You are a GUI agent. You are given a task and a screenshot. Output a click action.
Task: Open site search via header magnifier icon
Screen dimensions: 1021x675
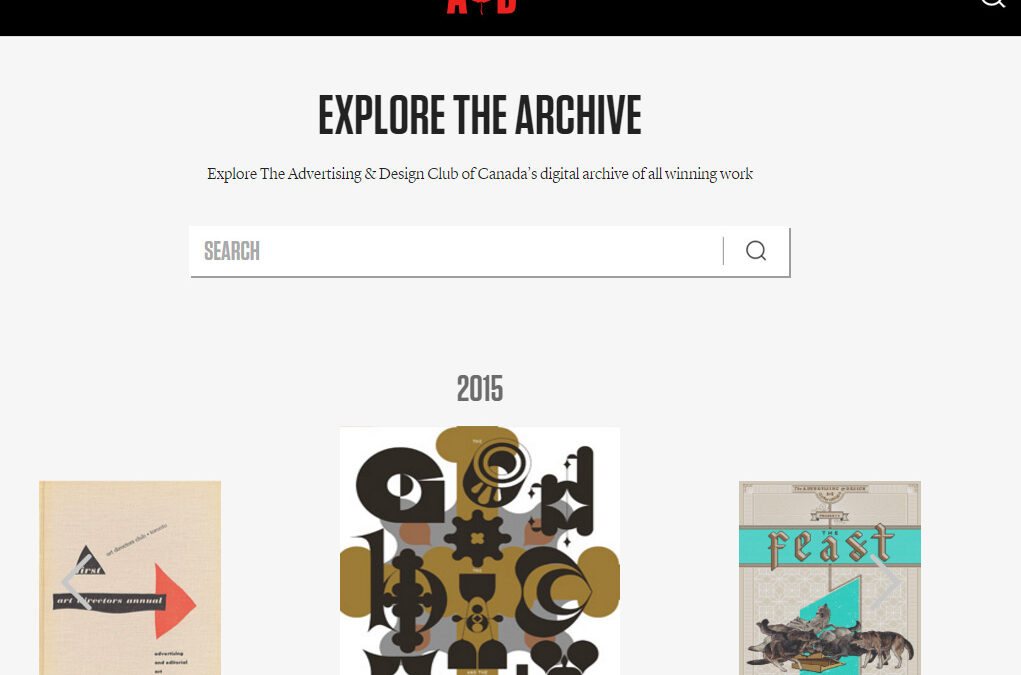[x=993, y=3]
